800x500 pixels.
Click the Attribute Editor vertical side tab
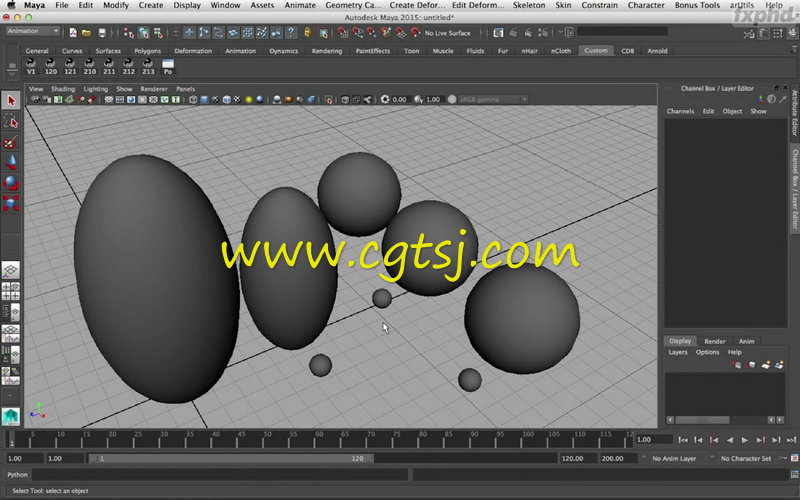point(794,112)
